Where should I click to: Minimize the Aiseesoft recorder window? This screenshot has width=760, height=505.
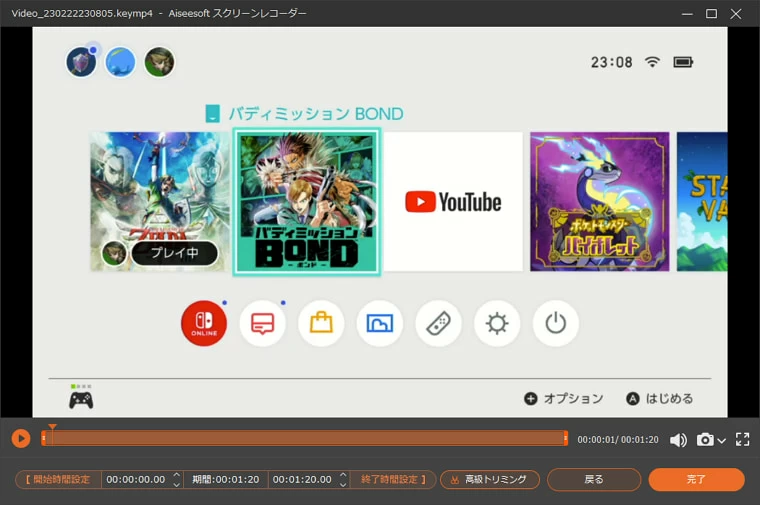(x=687, y=14)
